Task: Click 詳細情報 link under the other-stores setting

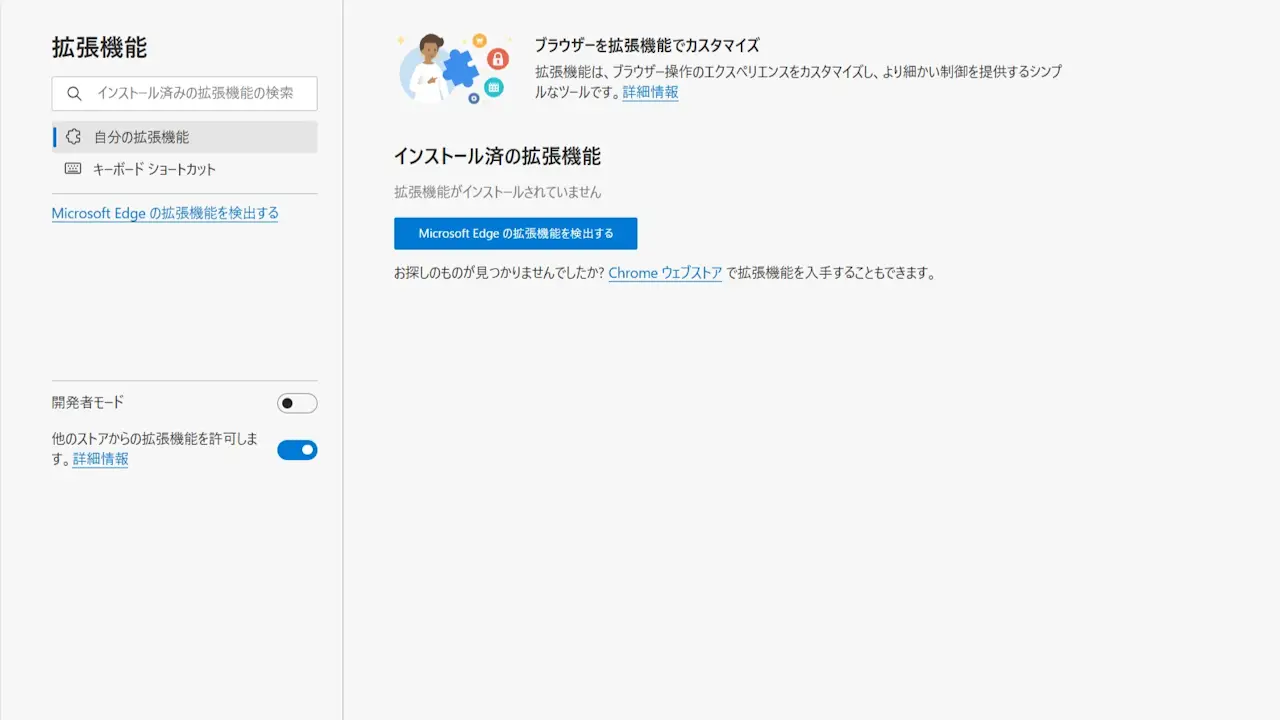Action: point(101,459)
